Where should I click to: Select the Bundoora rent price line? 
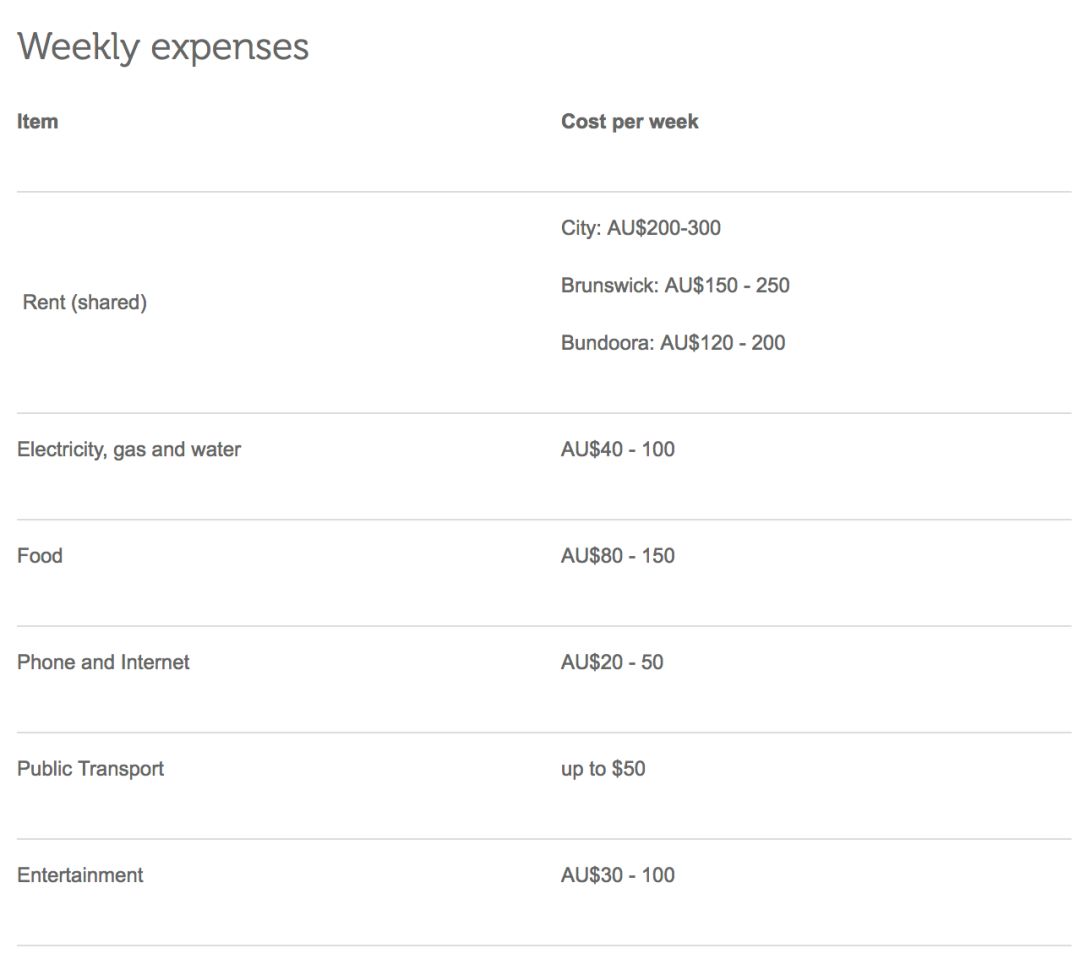673,343
